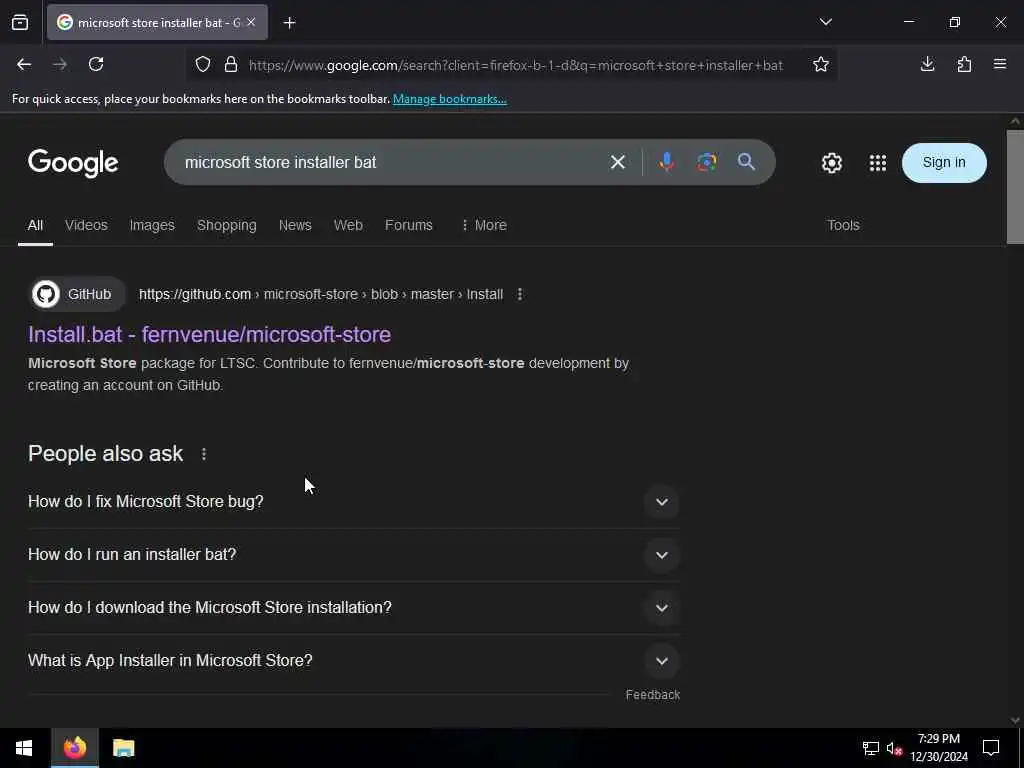
Task: Open the search Tools options
Action: pyautogui.click(x=843, y=225)
